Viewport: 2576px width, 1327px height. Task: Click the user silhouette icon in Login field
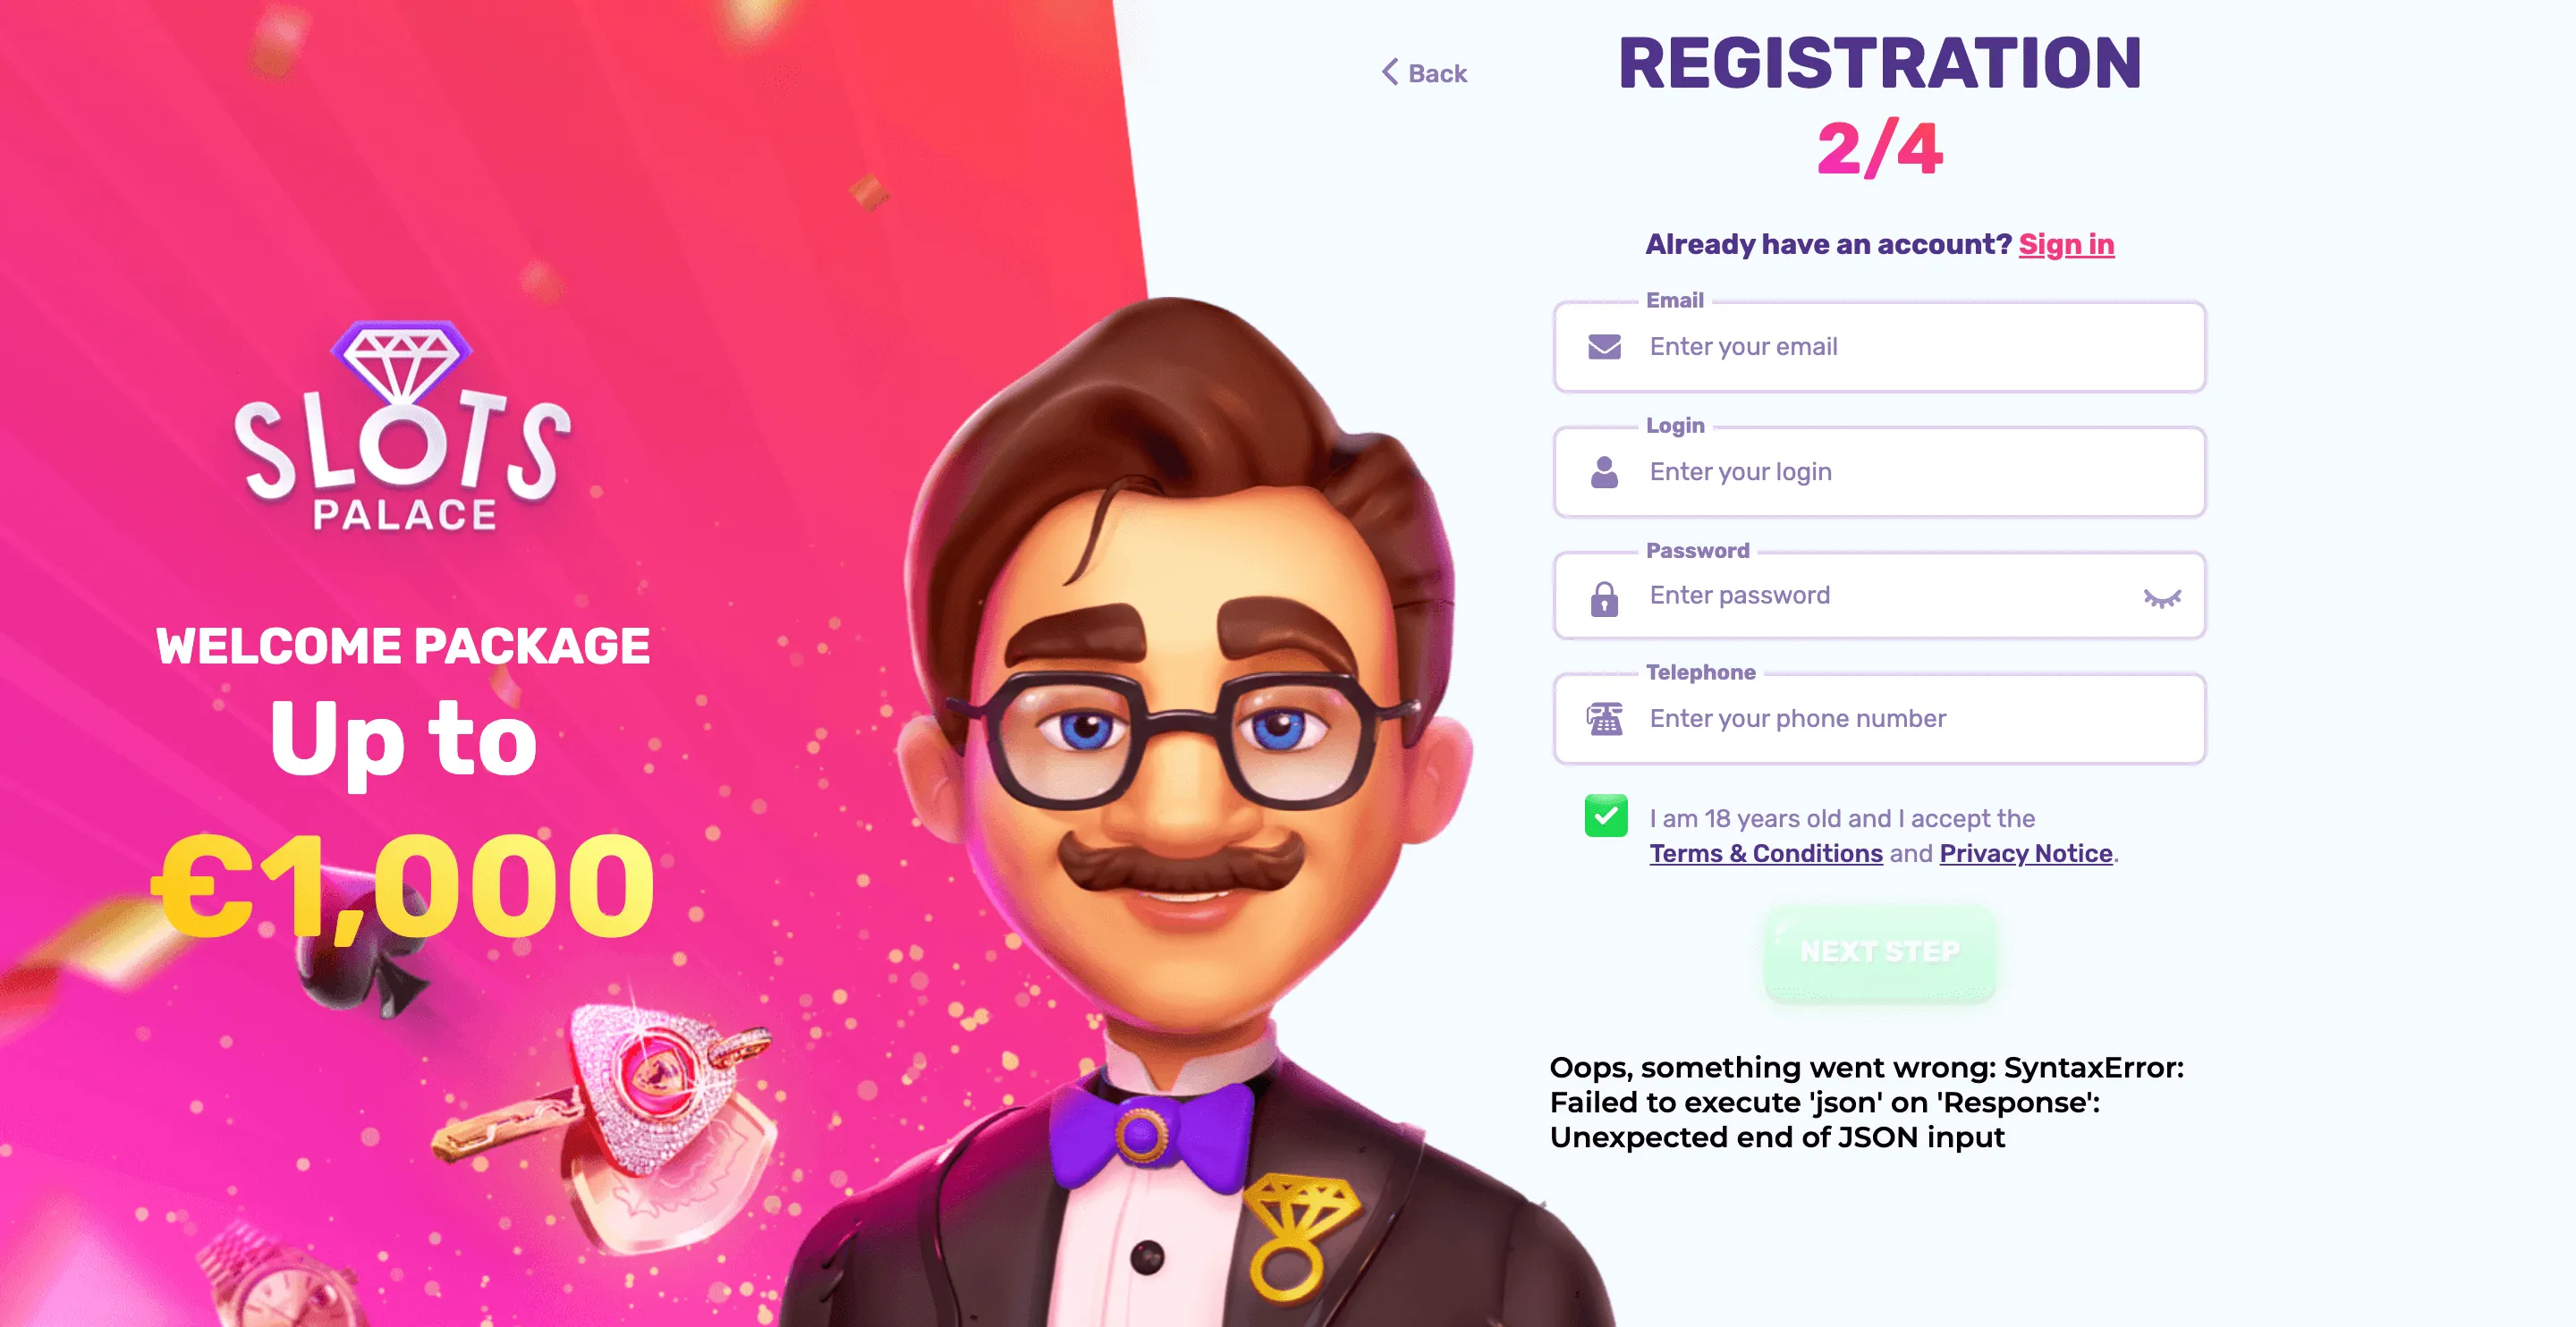point(1604,472)
